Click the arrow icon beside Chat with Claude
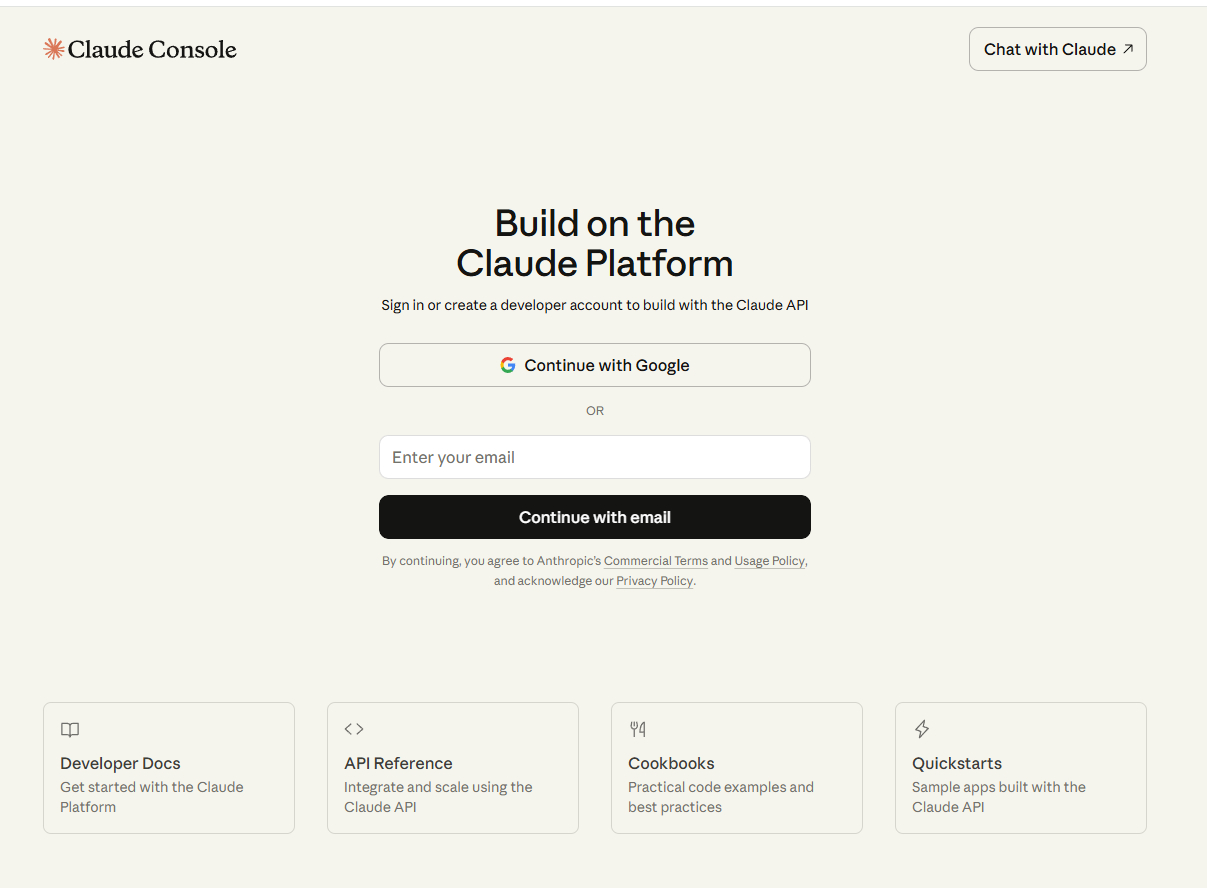The width and height of the screenshot is (1207, 888). [x=1128, y=49]
